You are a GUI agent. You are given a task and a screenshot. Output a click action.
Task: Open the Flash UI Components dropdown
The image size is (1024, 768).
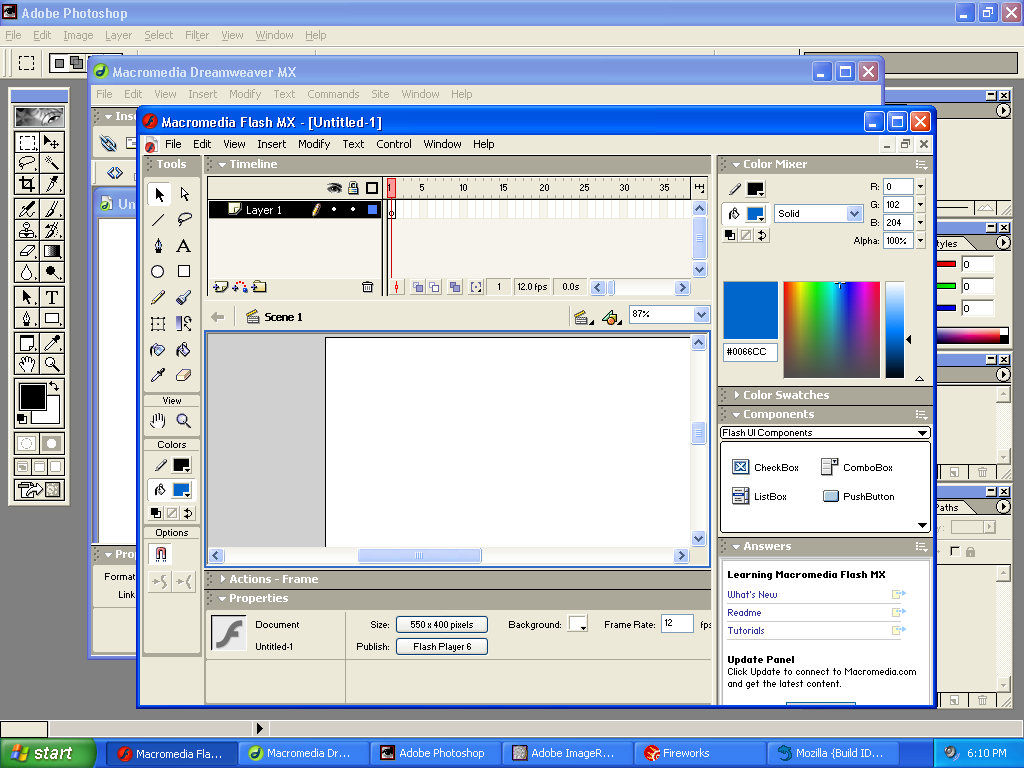[825, 432]
